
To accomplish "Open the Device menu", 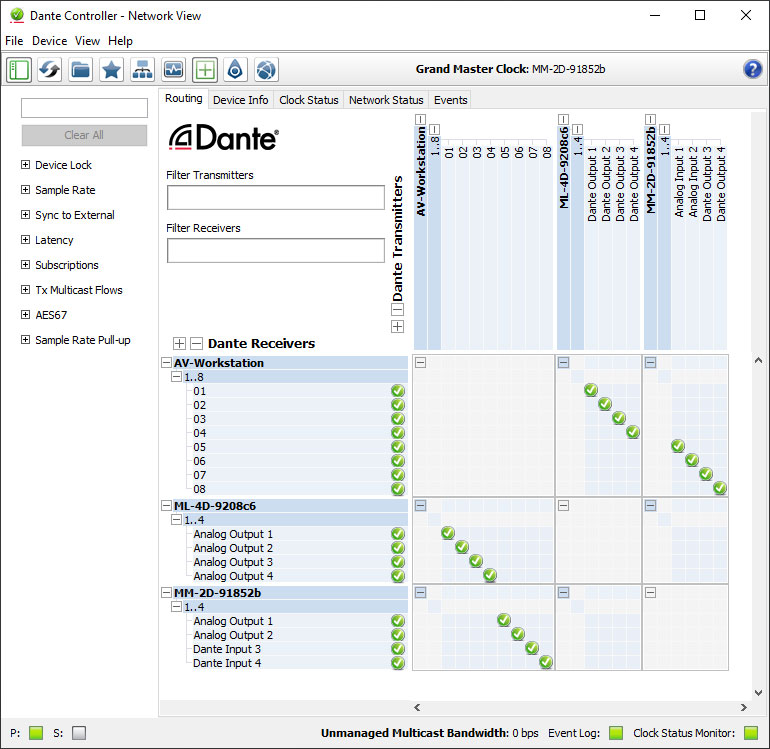I will tap(49, 41).
